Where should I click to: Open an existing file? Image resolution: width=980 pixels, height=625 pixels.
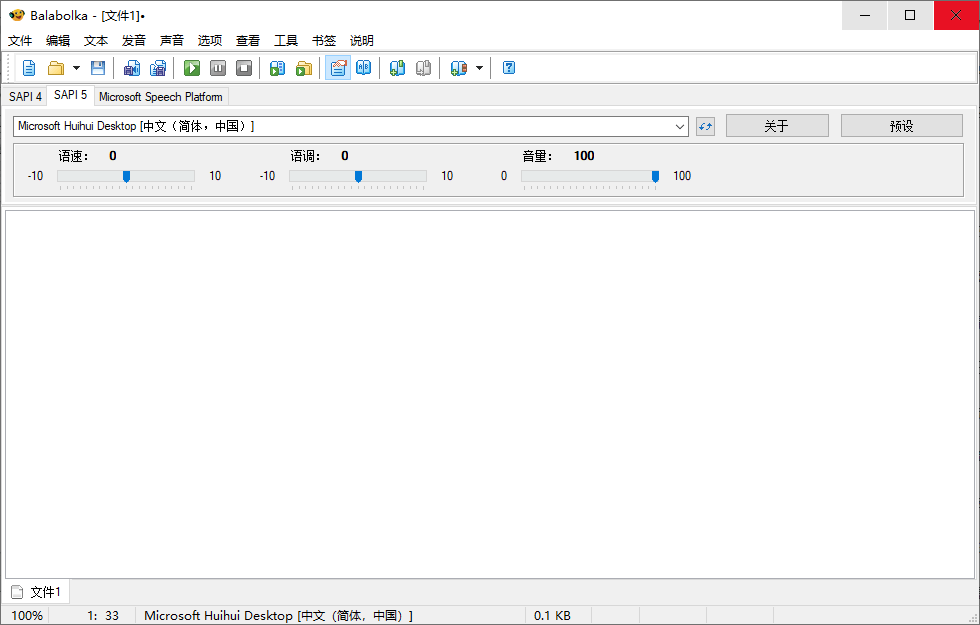pos(55,67)
